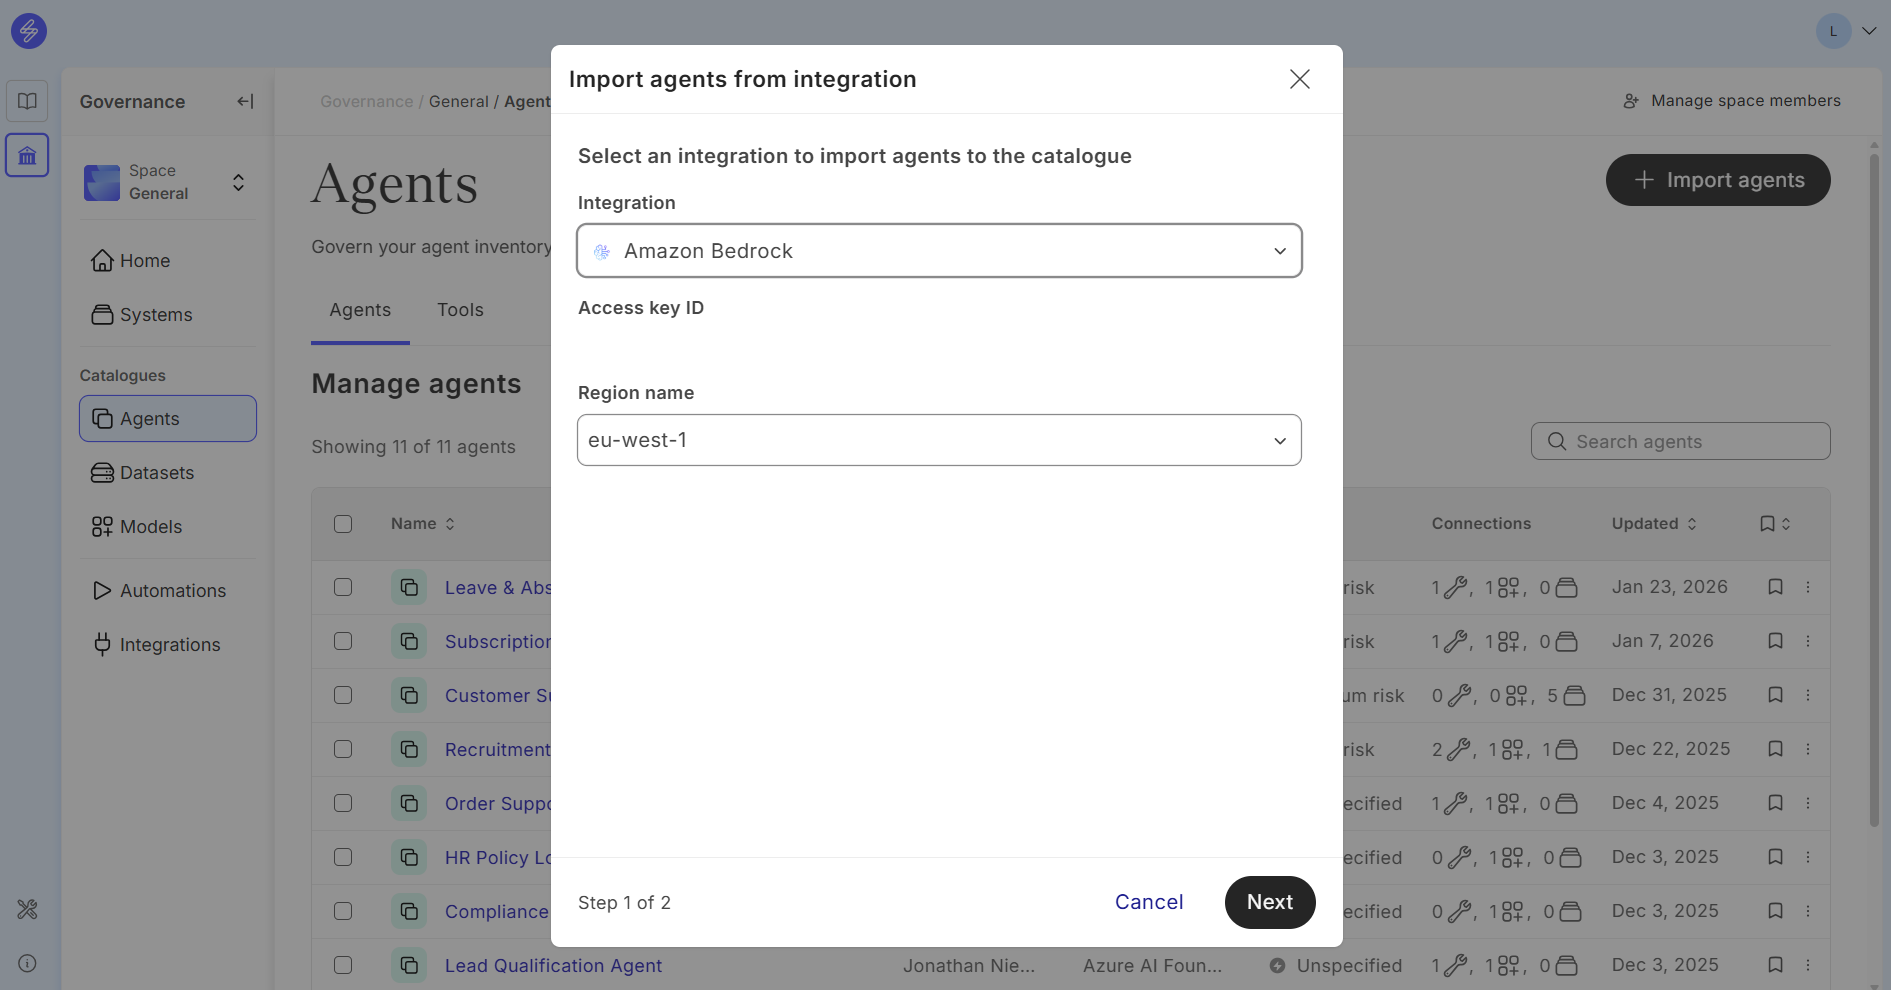Image resolution: width=1891 pixels, height=990 pixels.
Task: Click the info icon at bottom left
Action: [27, 963]
